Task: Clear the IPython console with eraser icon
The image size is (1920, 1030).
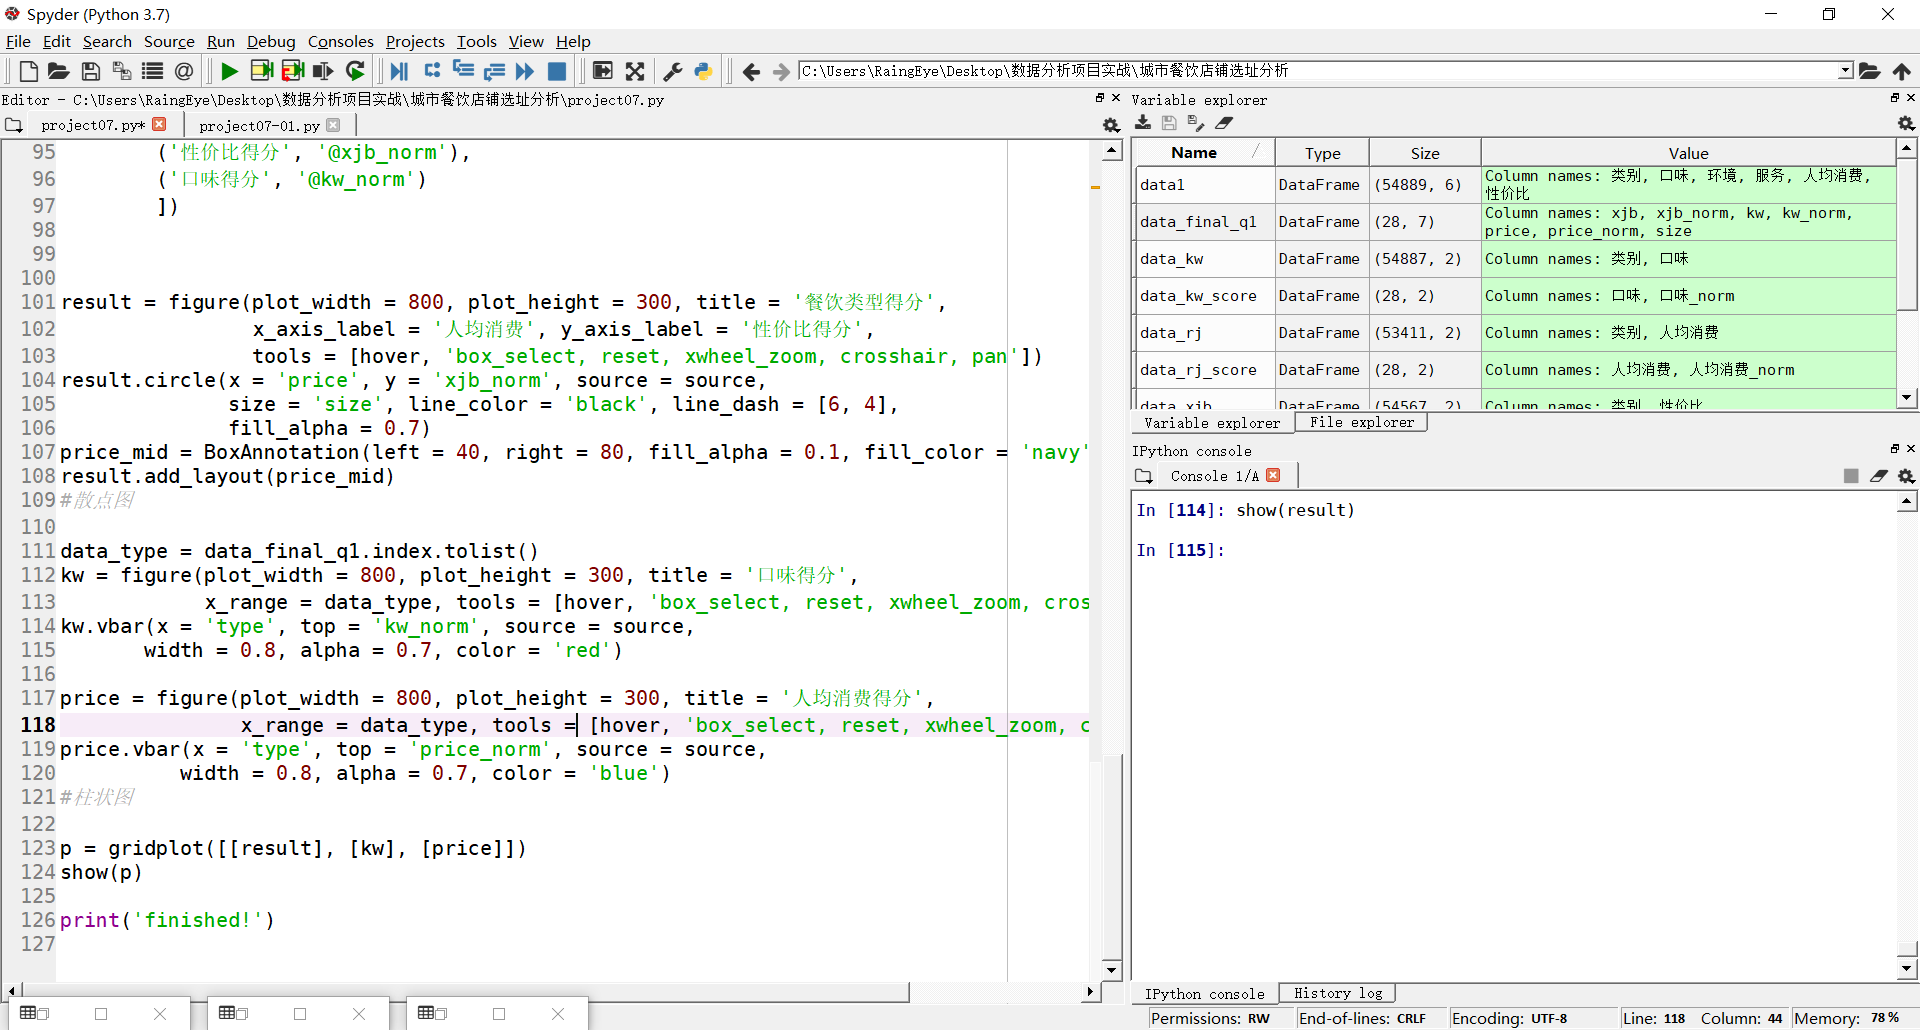Action: pos(1879,476)
